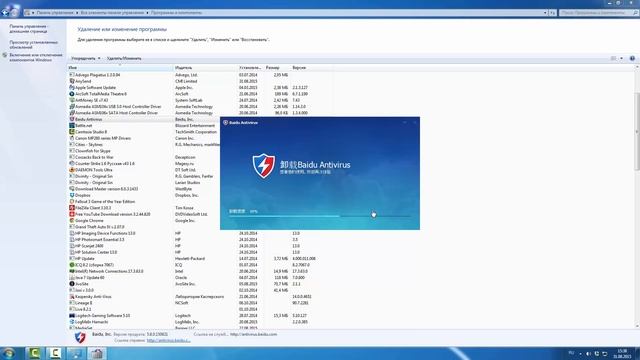
Task: Select the Grand Theft Auto IV row
Action: [x=144, y=227]
